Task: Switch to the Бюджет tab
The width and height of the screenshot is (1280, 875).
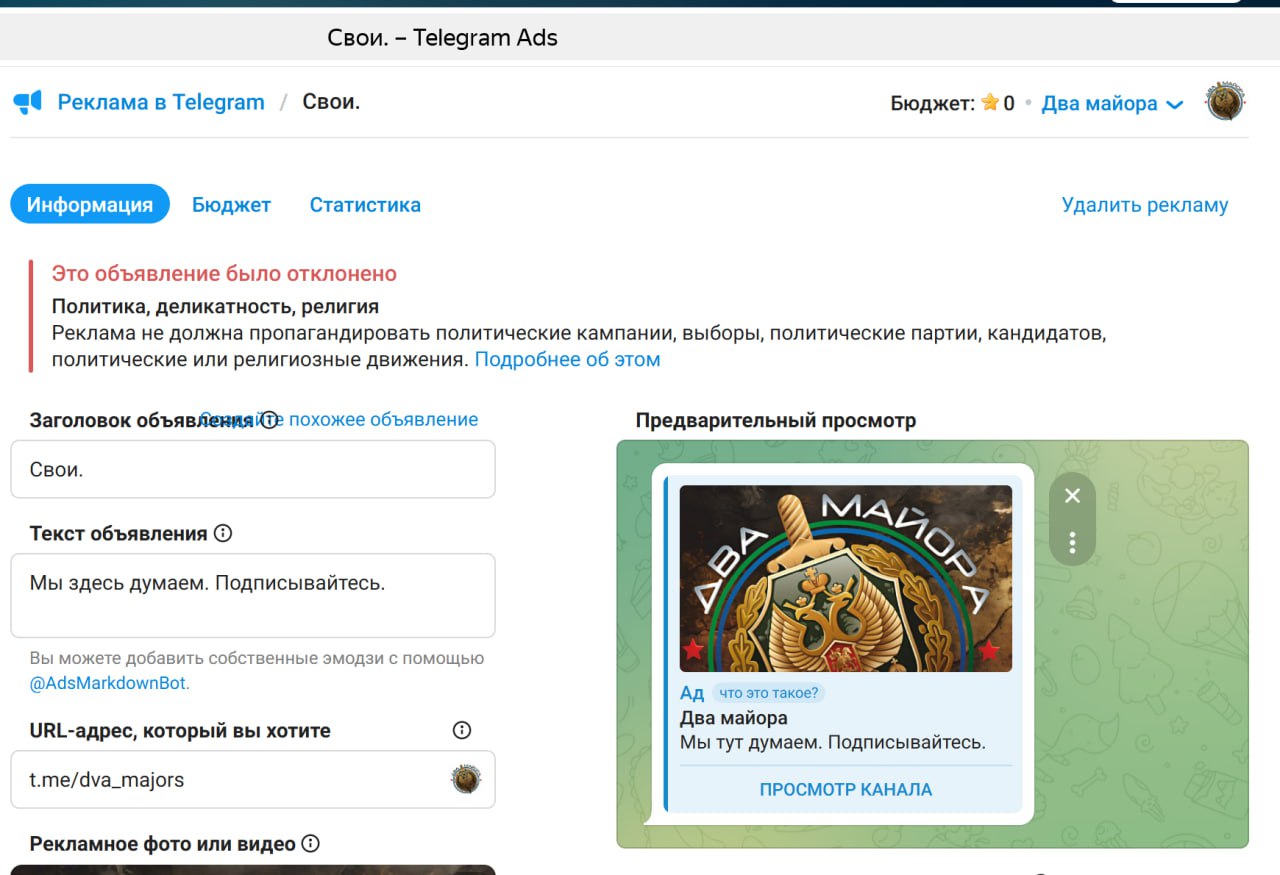Action: pos(232,205)
